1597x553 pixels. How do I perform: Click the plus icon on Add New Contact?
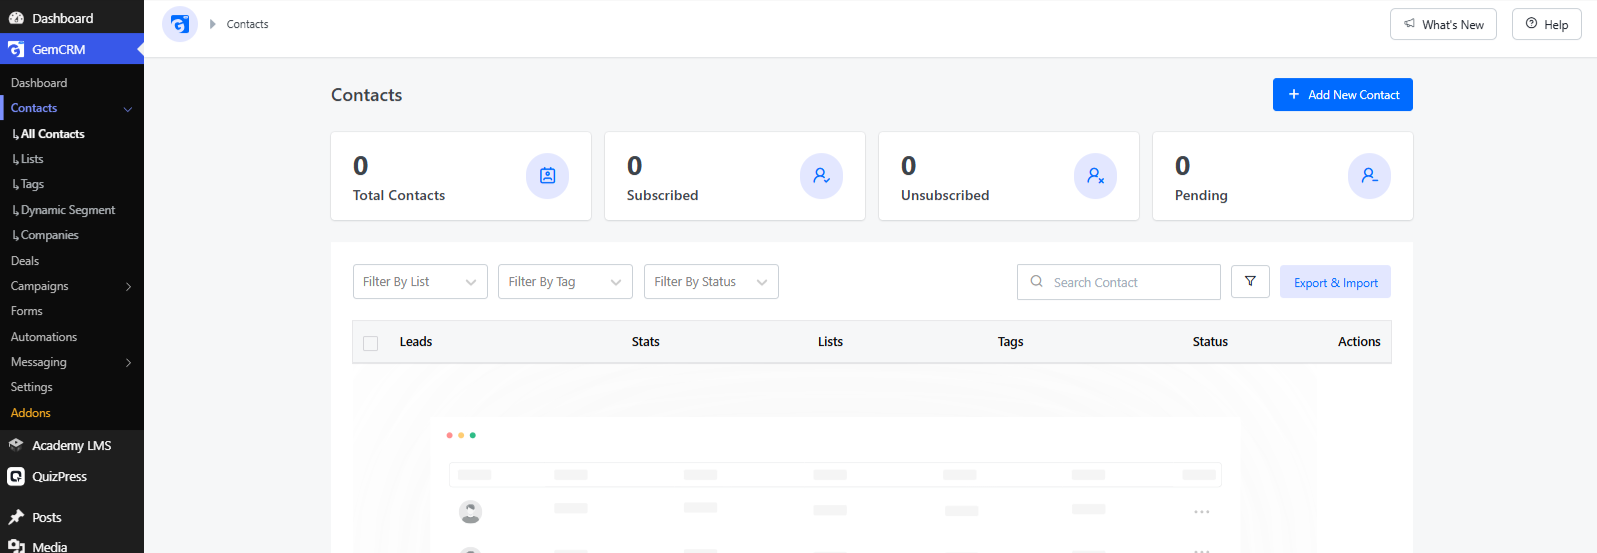[x=1294, y=94]
